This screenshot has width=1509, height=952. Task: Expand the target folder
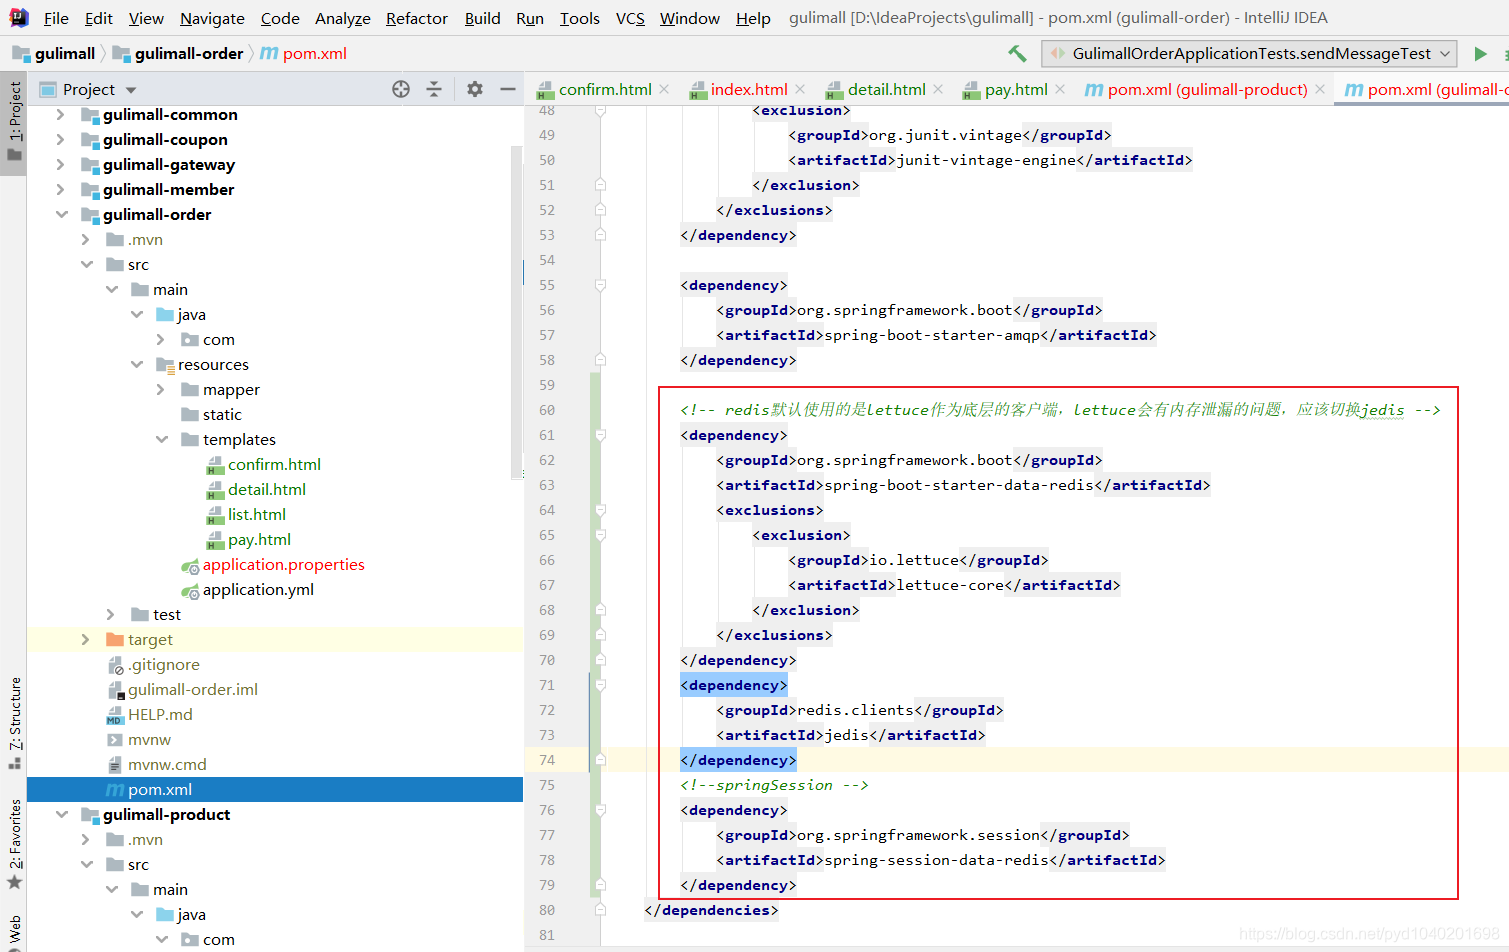point(86,639)
